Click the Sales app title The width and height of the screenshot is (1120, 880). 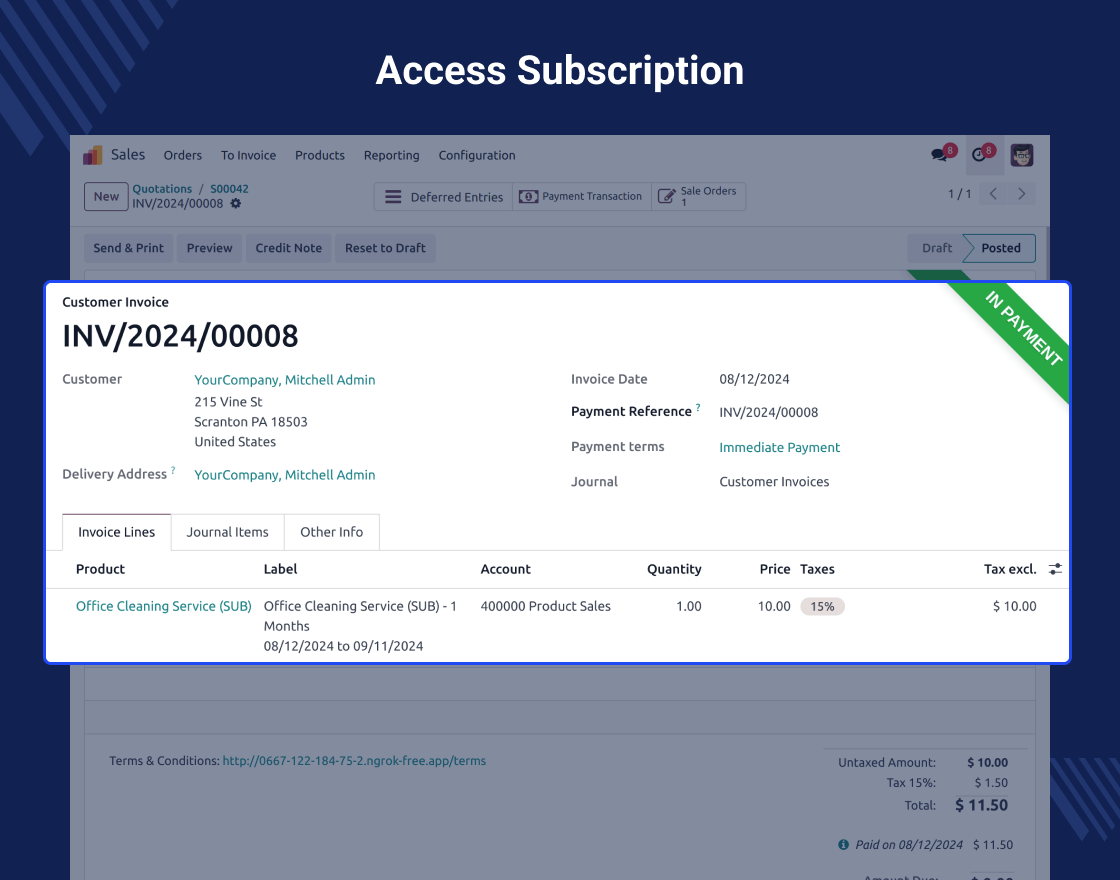(x=128, y=154)
